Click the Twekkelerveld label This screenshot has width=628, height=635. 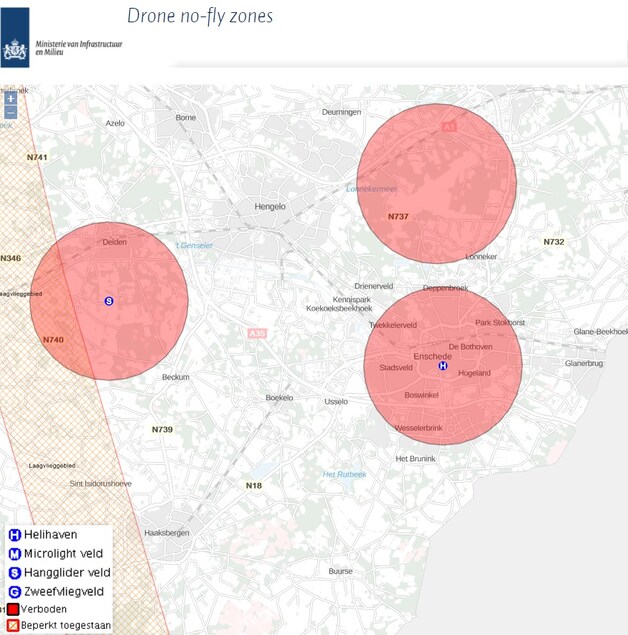coord(393,325)
